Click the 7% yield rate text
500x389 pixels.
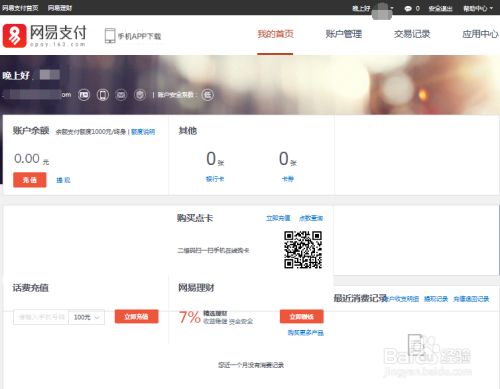coord(189,317)
